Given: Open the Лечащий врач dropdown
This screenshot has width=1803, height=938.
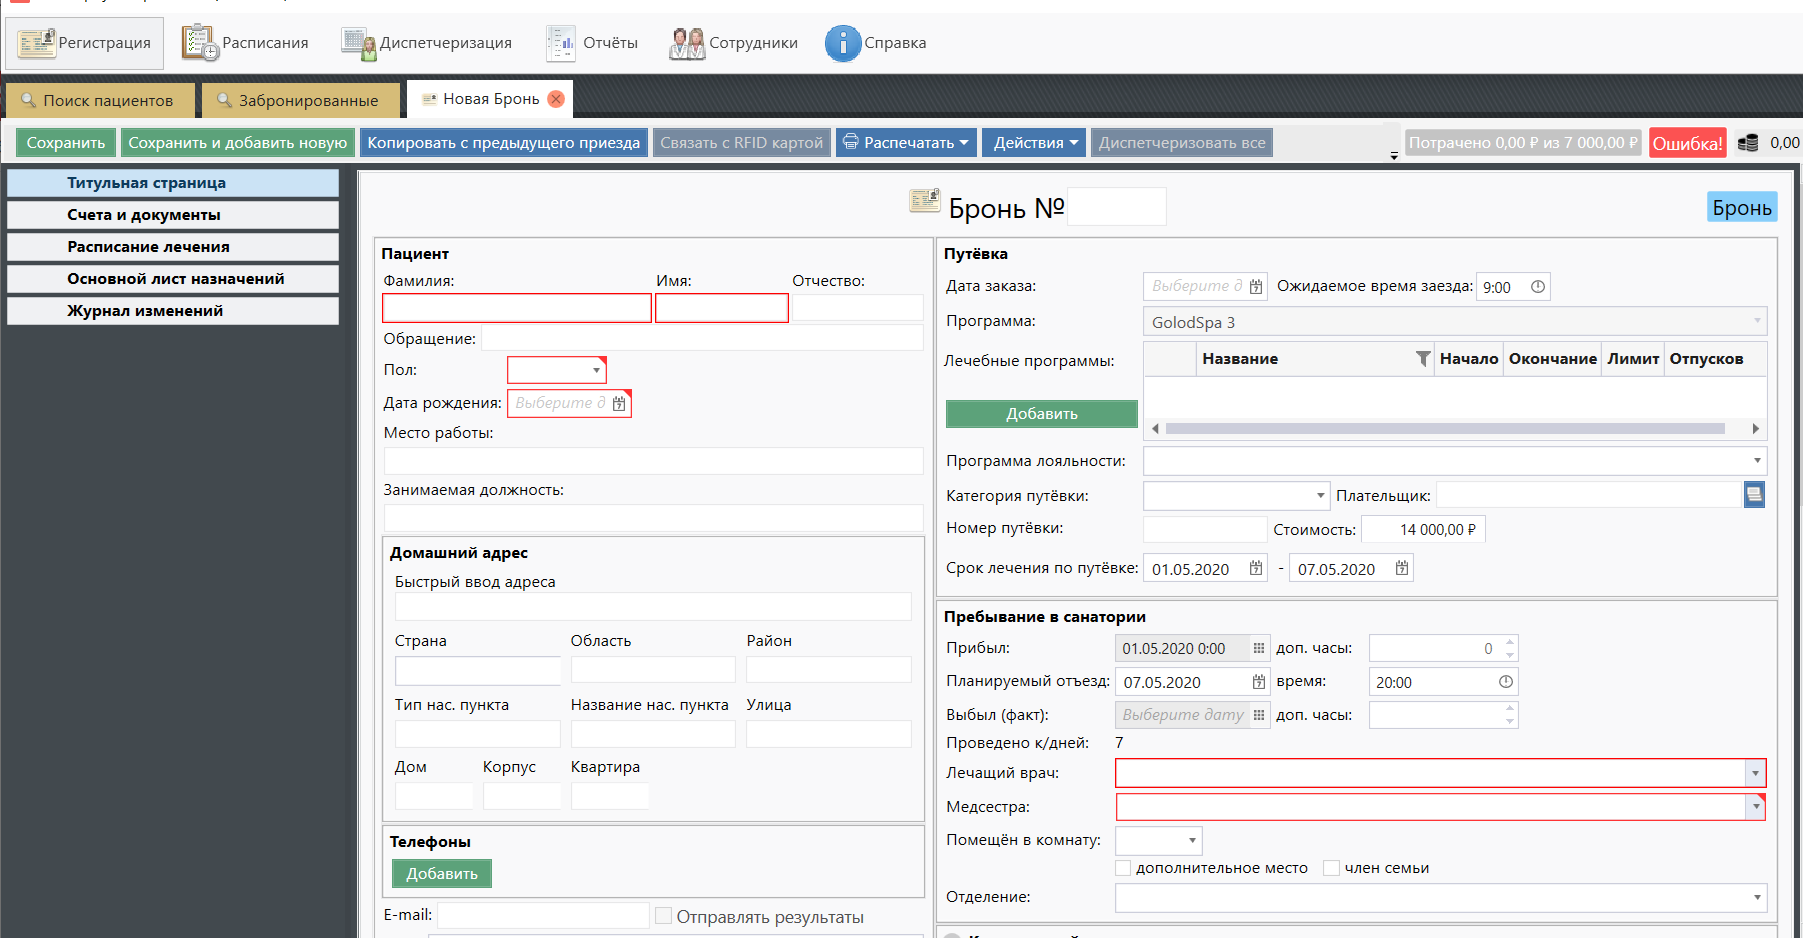Looking at the screenshot, I should point(1754,773).
